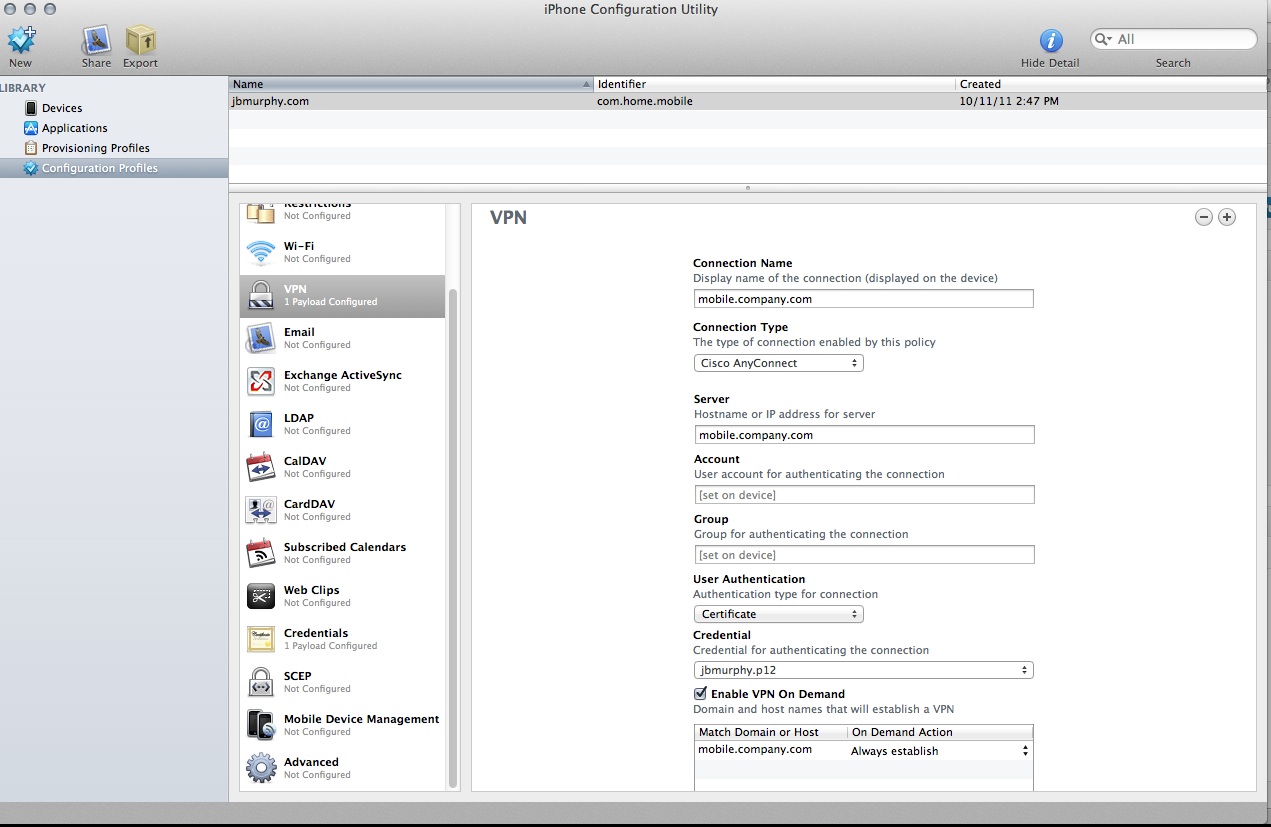Sort profiles by the Name column header
This screenshot has height=827, width=1271.
(x=410, y=84)
